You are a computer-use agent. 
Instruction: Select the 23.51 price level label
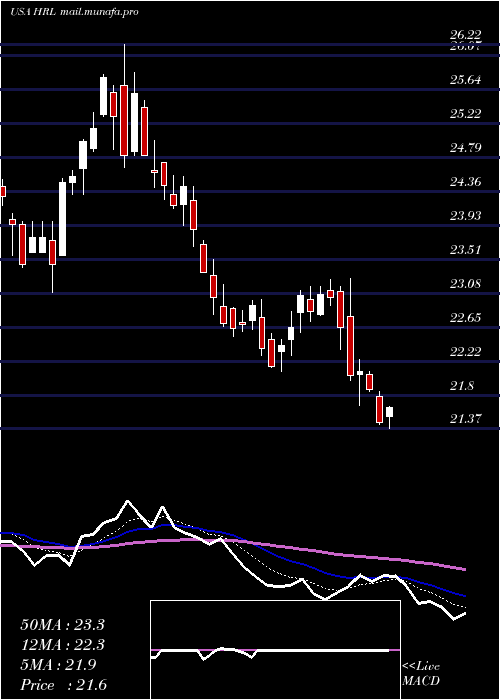tap(467, 250)
